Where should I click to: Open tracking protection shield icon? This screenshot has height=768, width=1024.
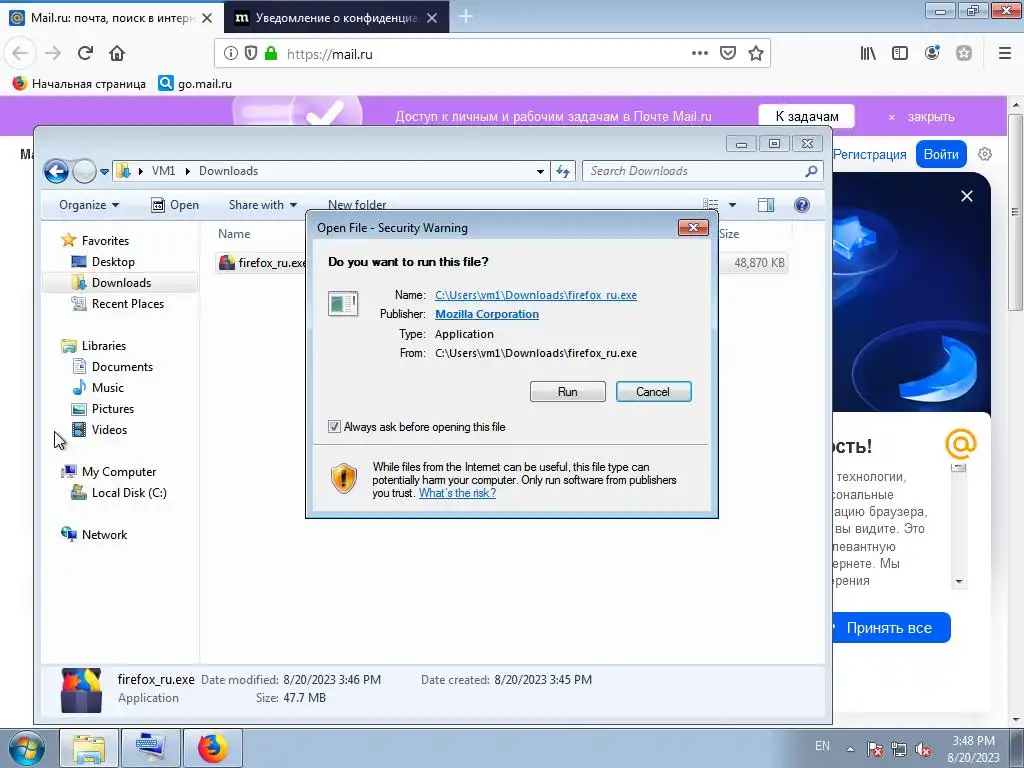(x=251, y=54)
